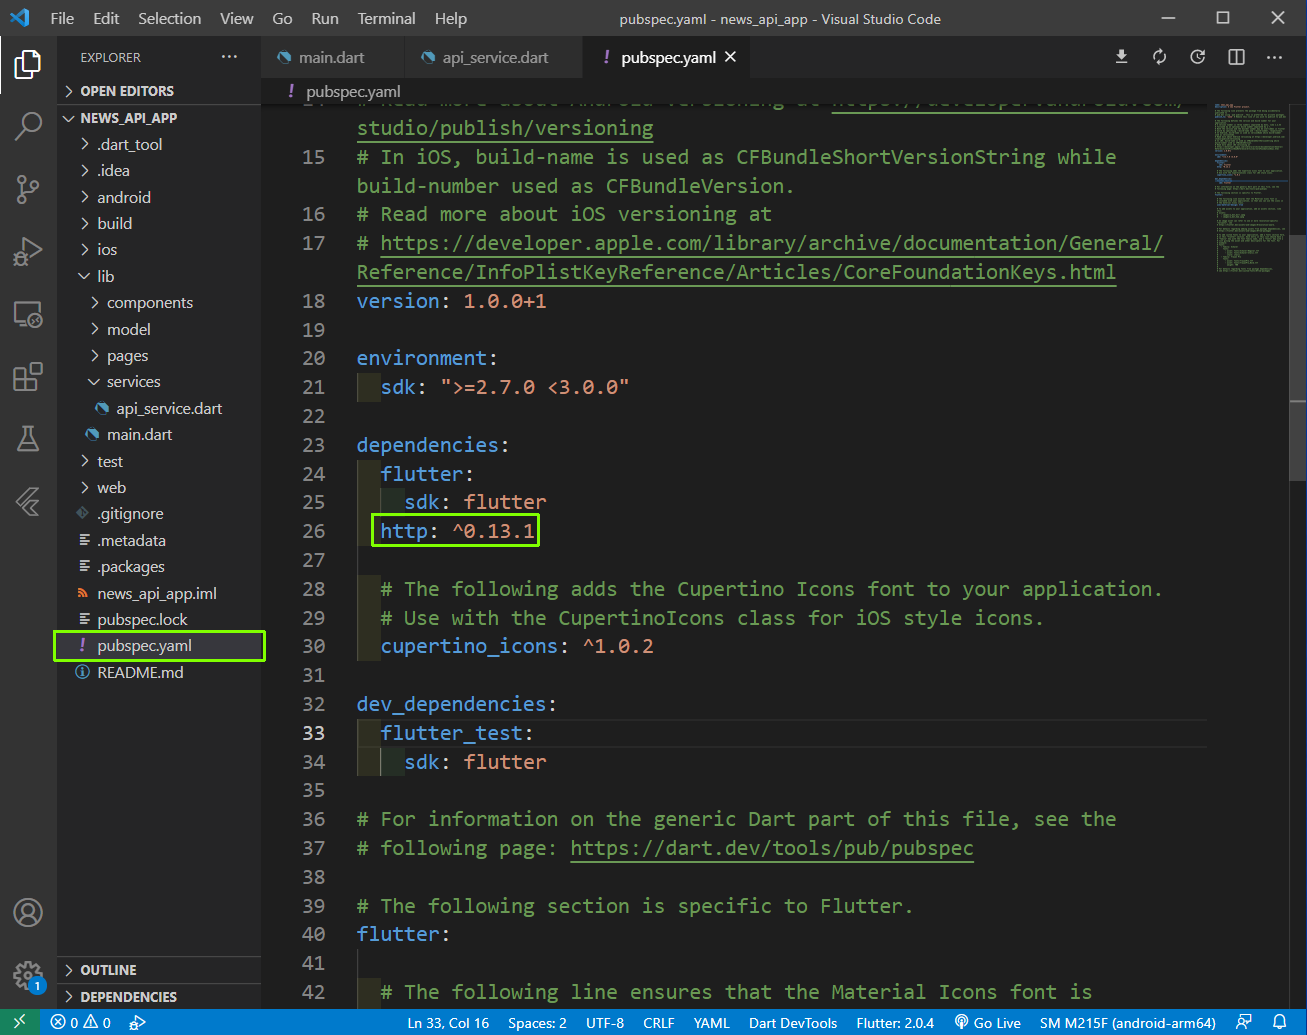Image resolution: width=1307 pixels, height=1035 pixels.
Task: Open the Search view
Action: (28, 126)
